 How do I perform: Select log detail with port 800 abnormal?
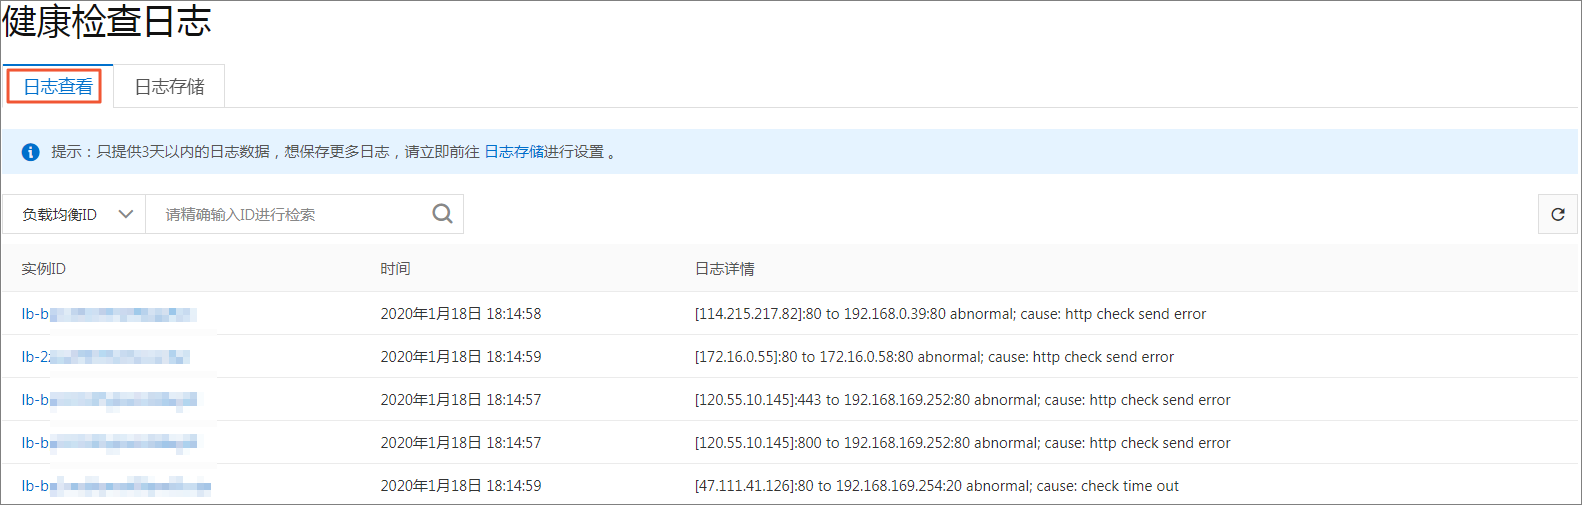[x=963, y=443]
